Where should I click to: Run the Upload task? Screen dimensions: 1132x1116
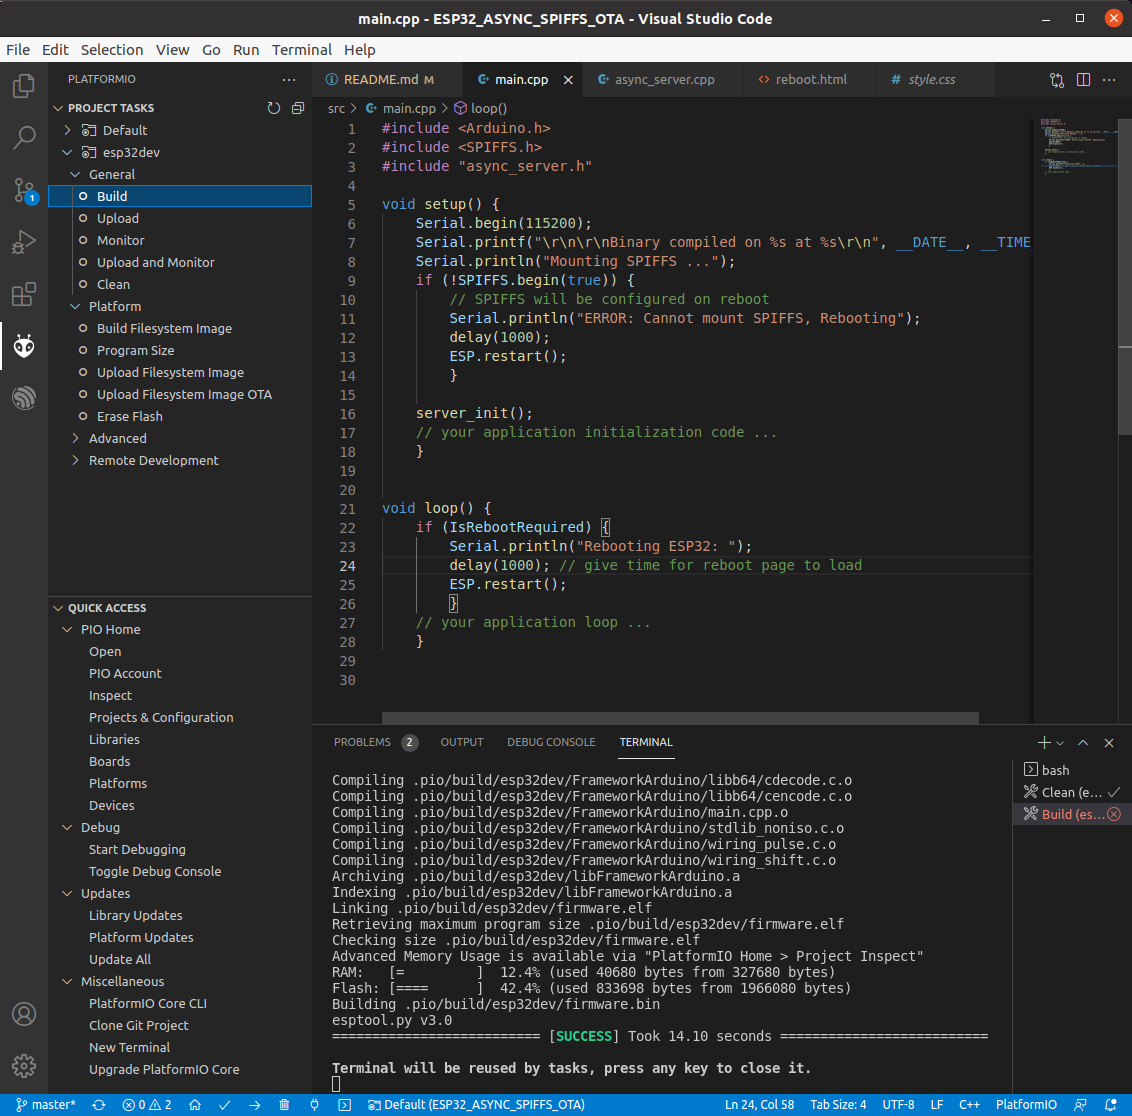pos(180,218)
